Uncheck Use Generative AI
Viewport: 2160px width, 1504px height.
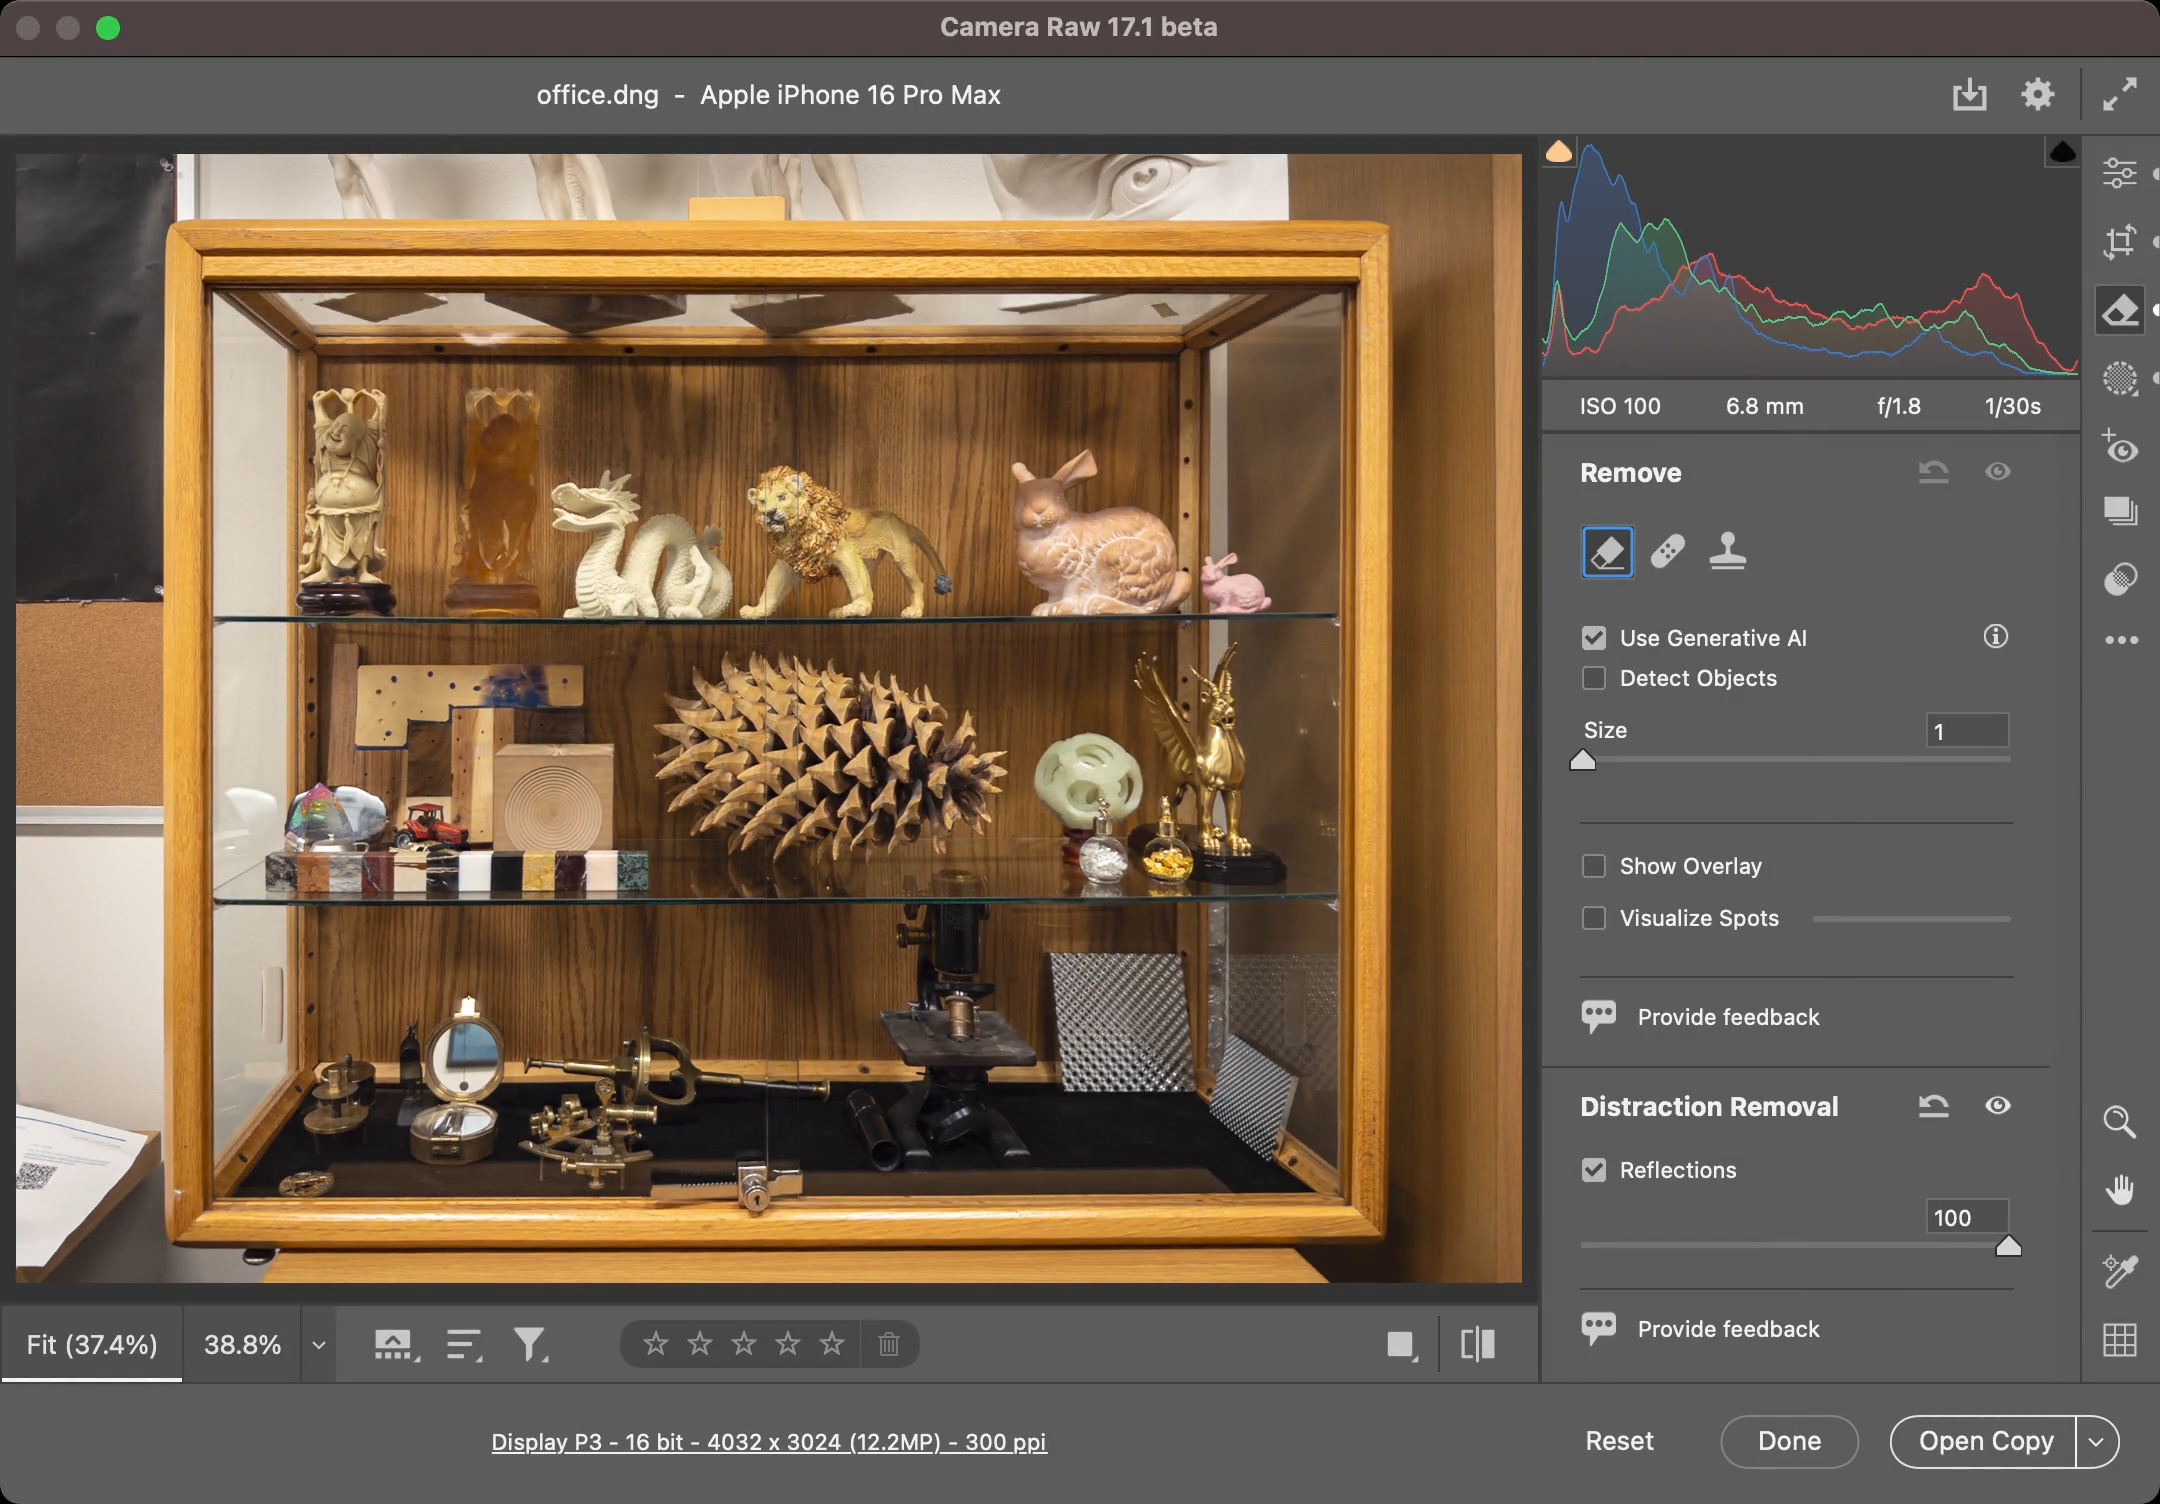coord(1594,638)
